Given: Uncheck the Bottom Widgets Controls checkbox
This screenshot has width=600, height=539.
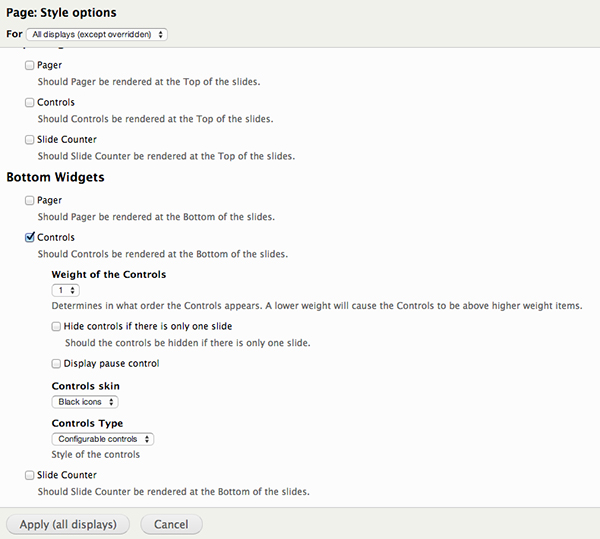Looking at the screenshot, I should tap(29, 238).
